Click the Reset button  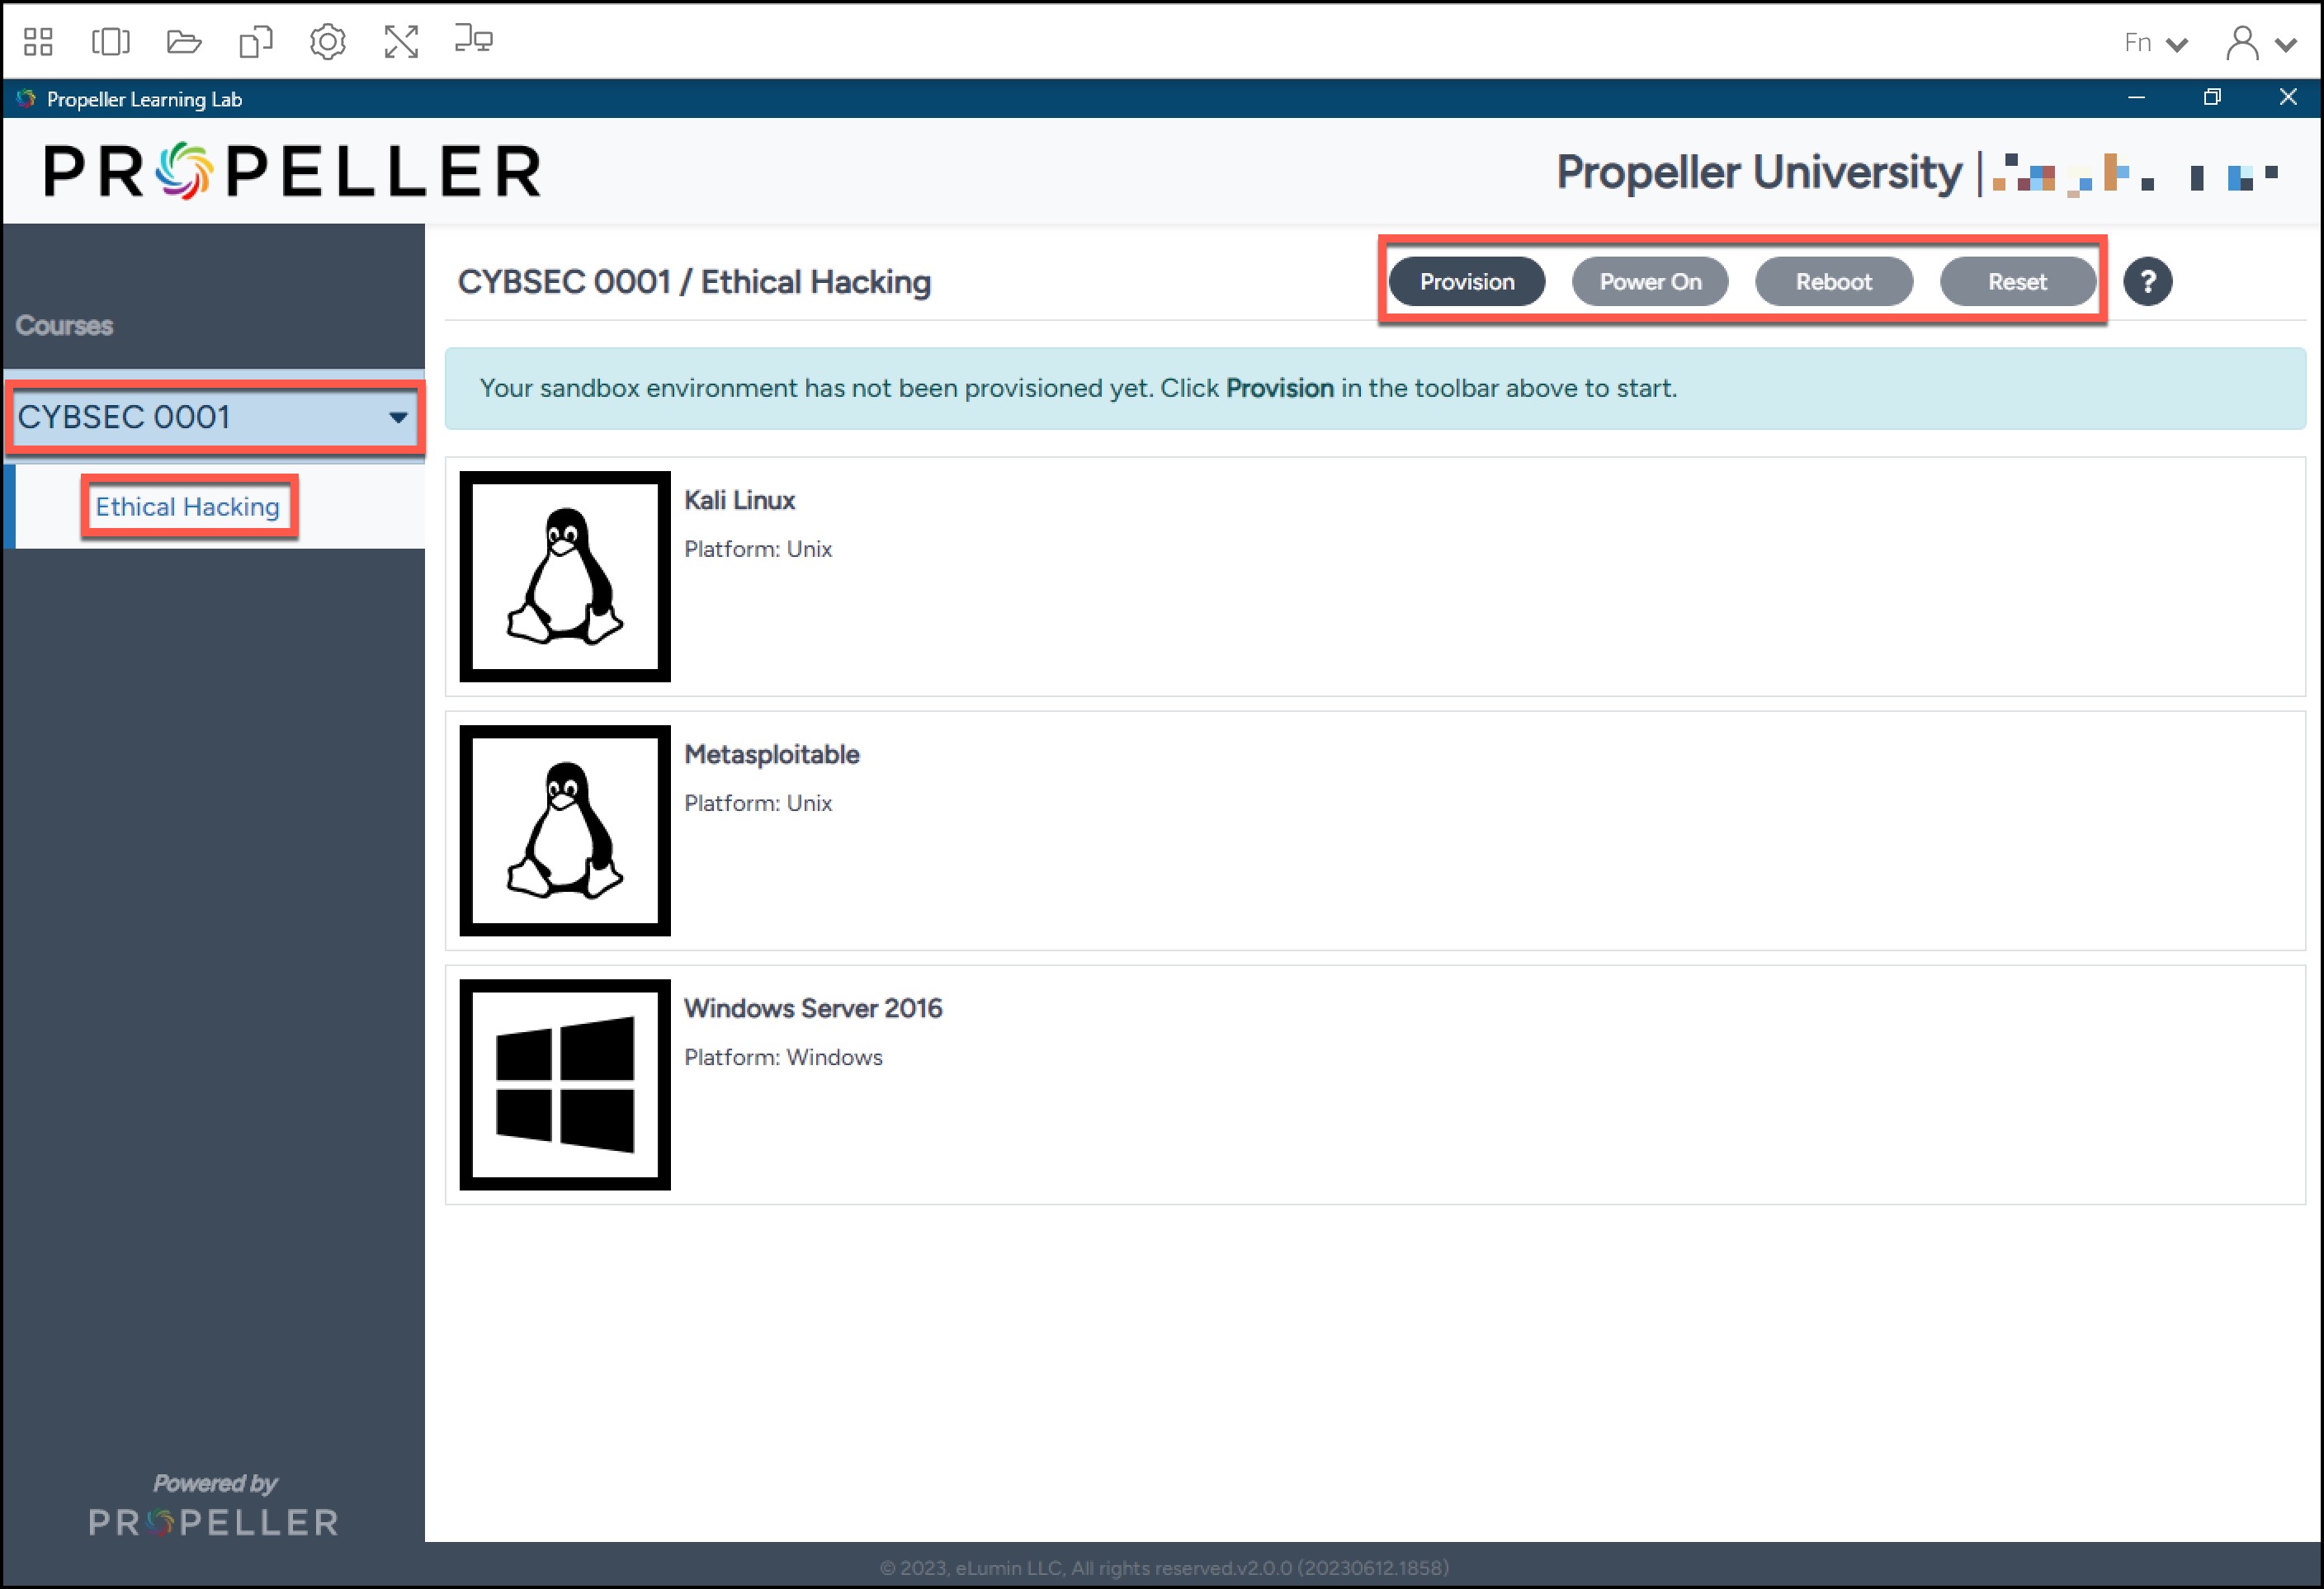tap(2017, 282)
